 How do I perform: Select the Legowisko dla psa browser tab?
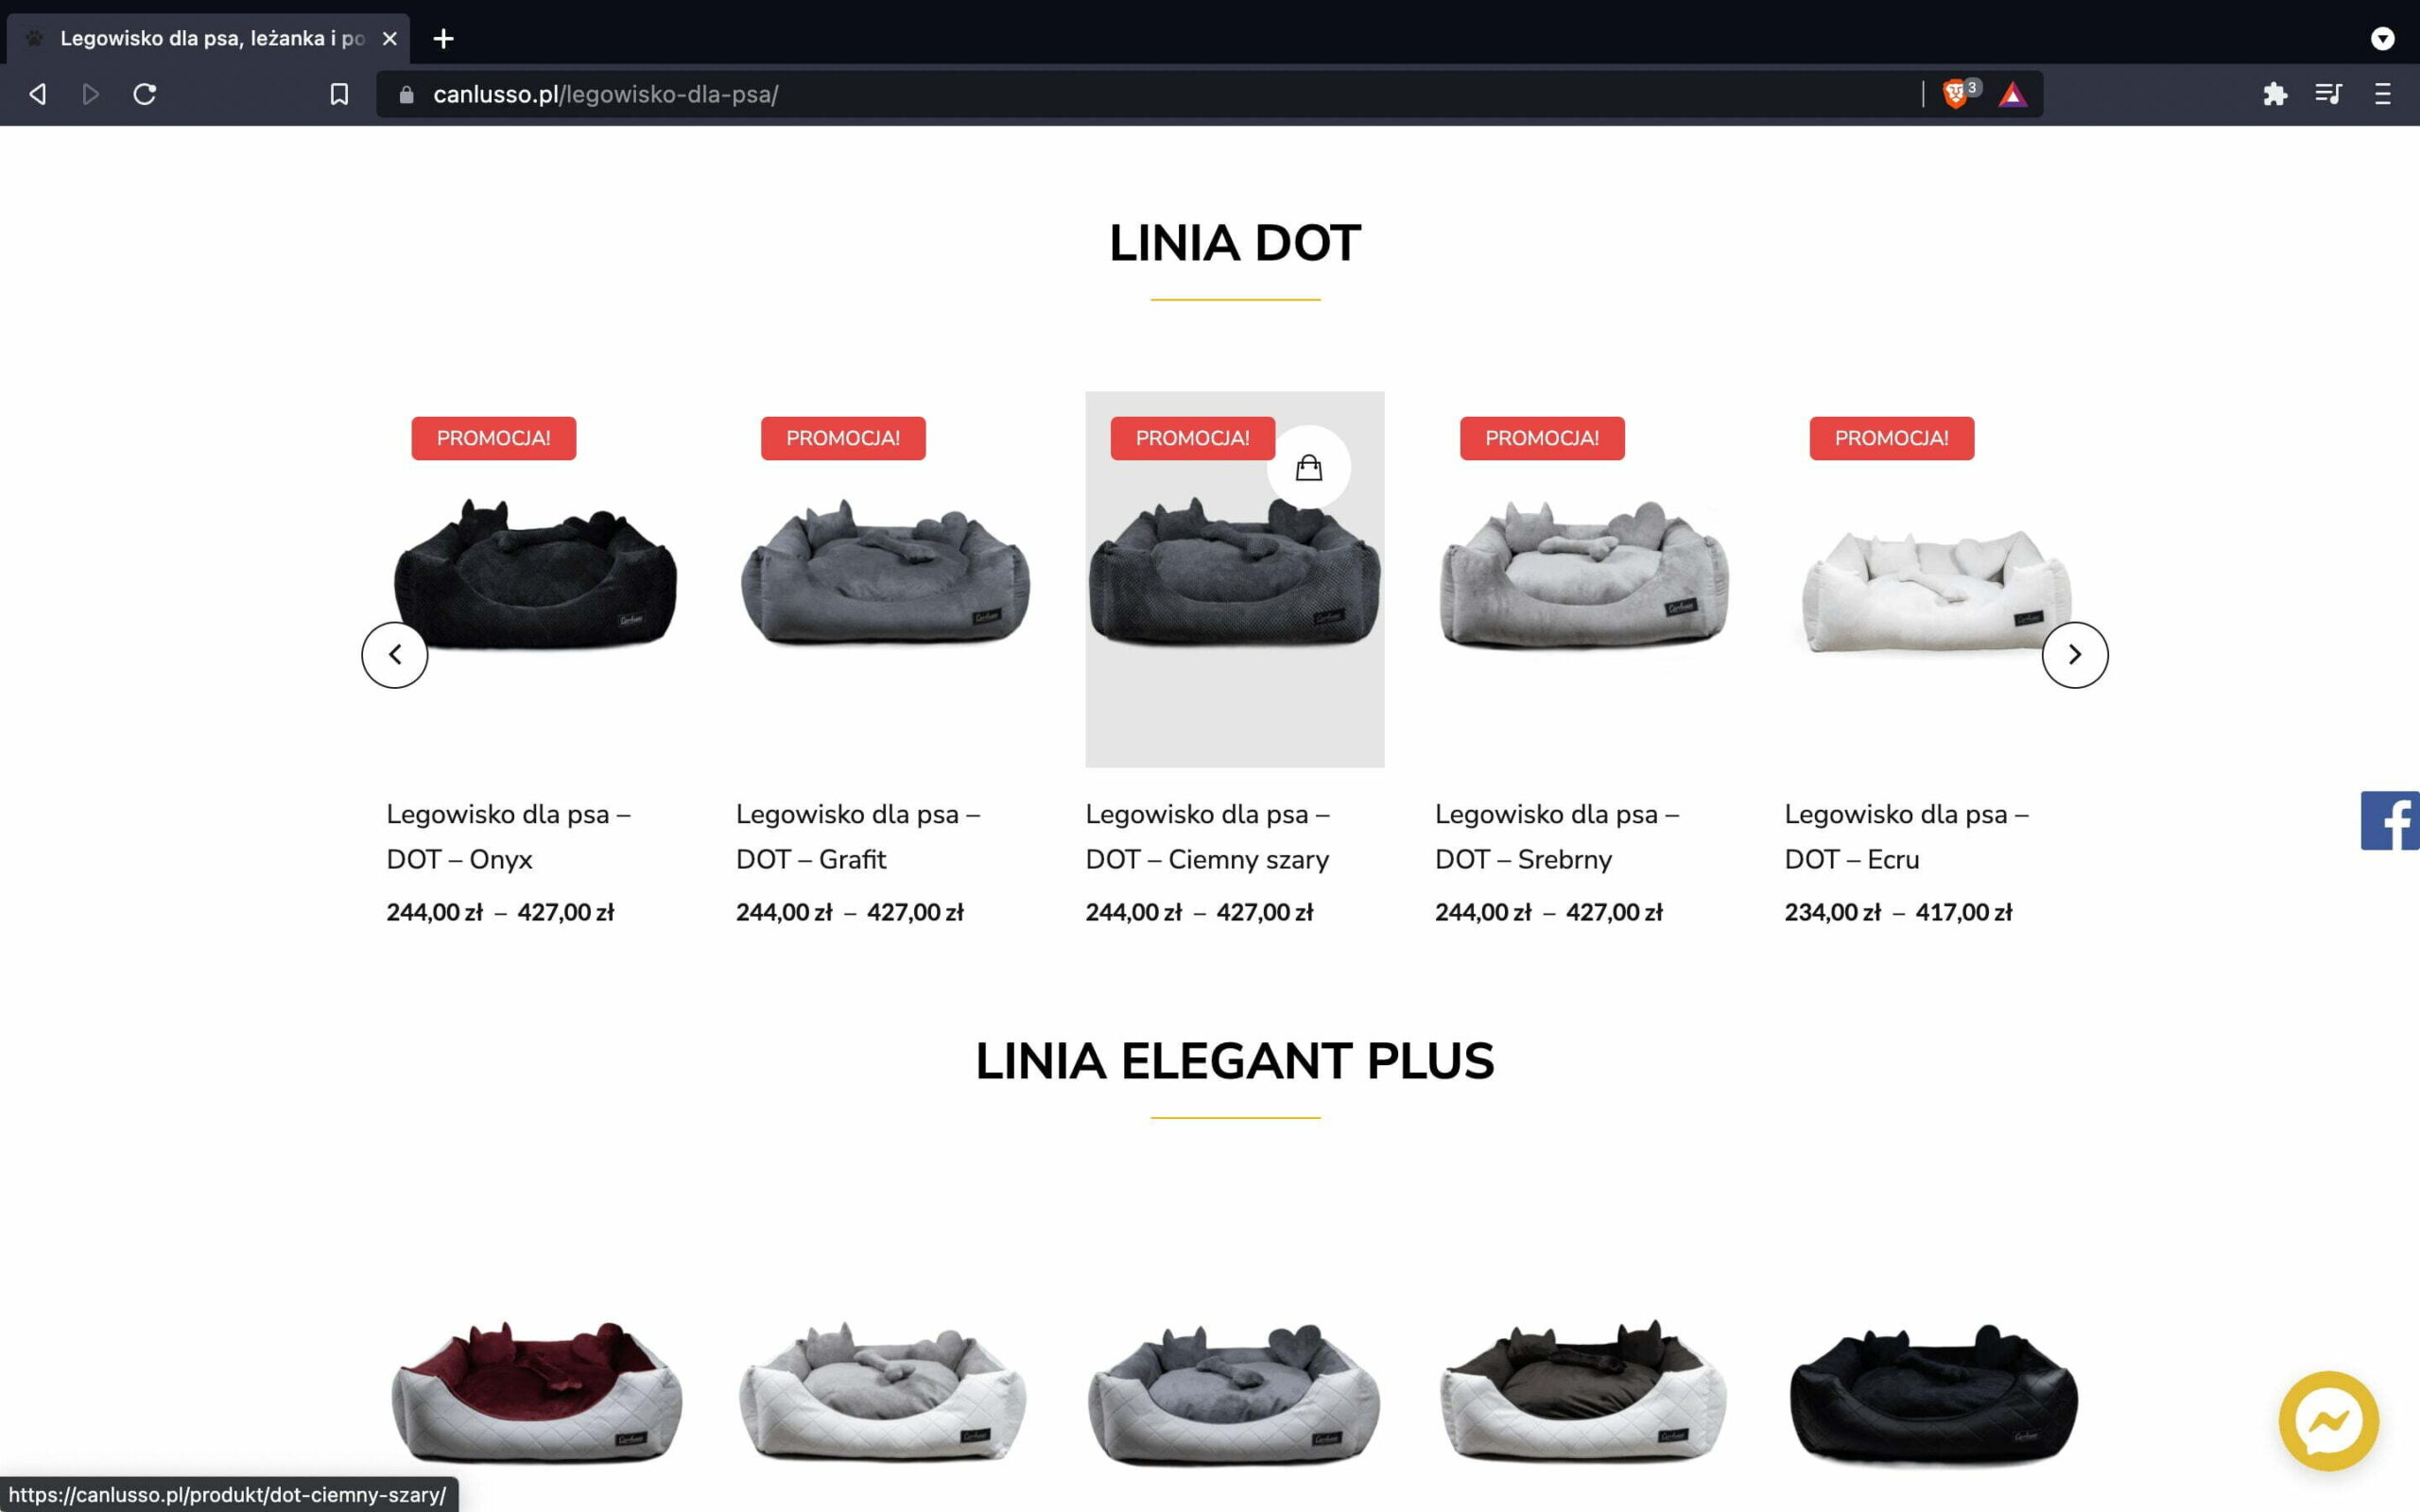click(x=208, y=38)
